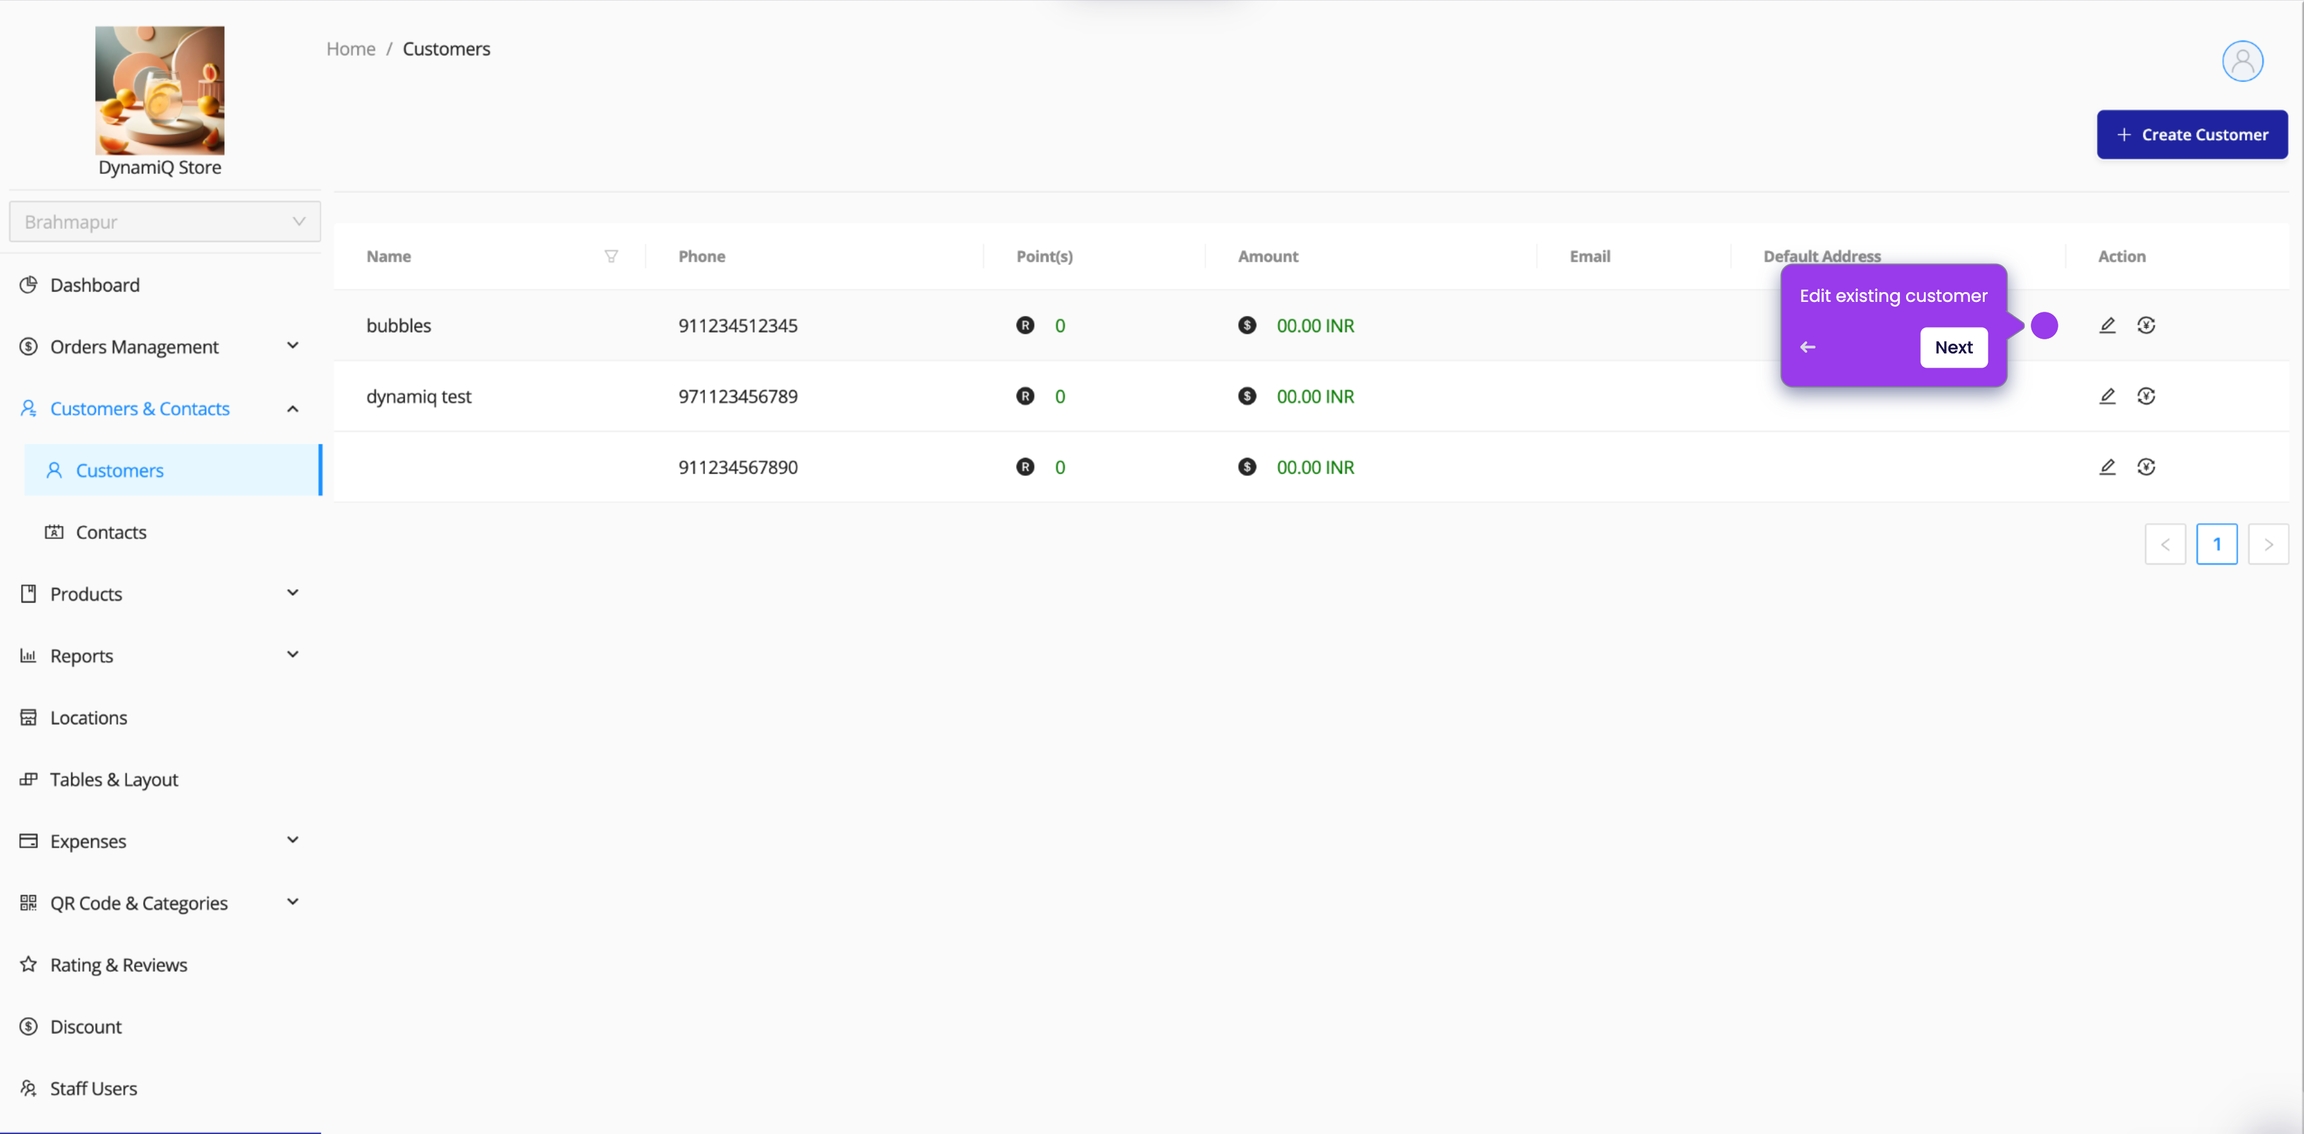
Task: Click the edit pencil icon for bubbles
Action: click(x=2107, y=325)
